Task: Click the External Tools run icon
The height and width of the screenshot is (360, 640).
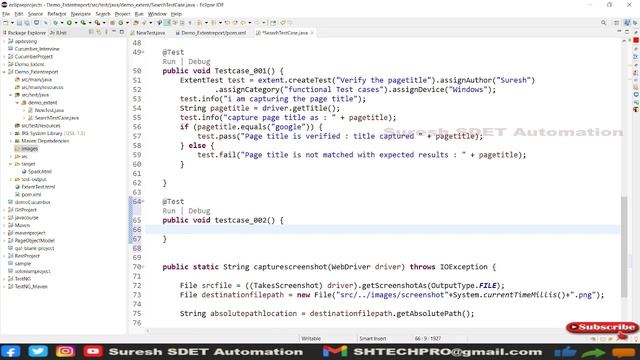Action: (97, 23)
